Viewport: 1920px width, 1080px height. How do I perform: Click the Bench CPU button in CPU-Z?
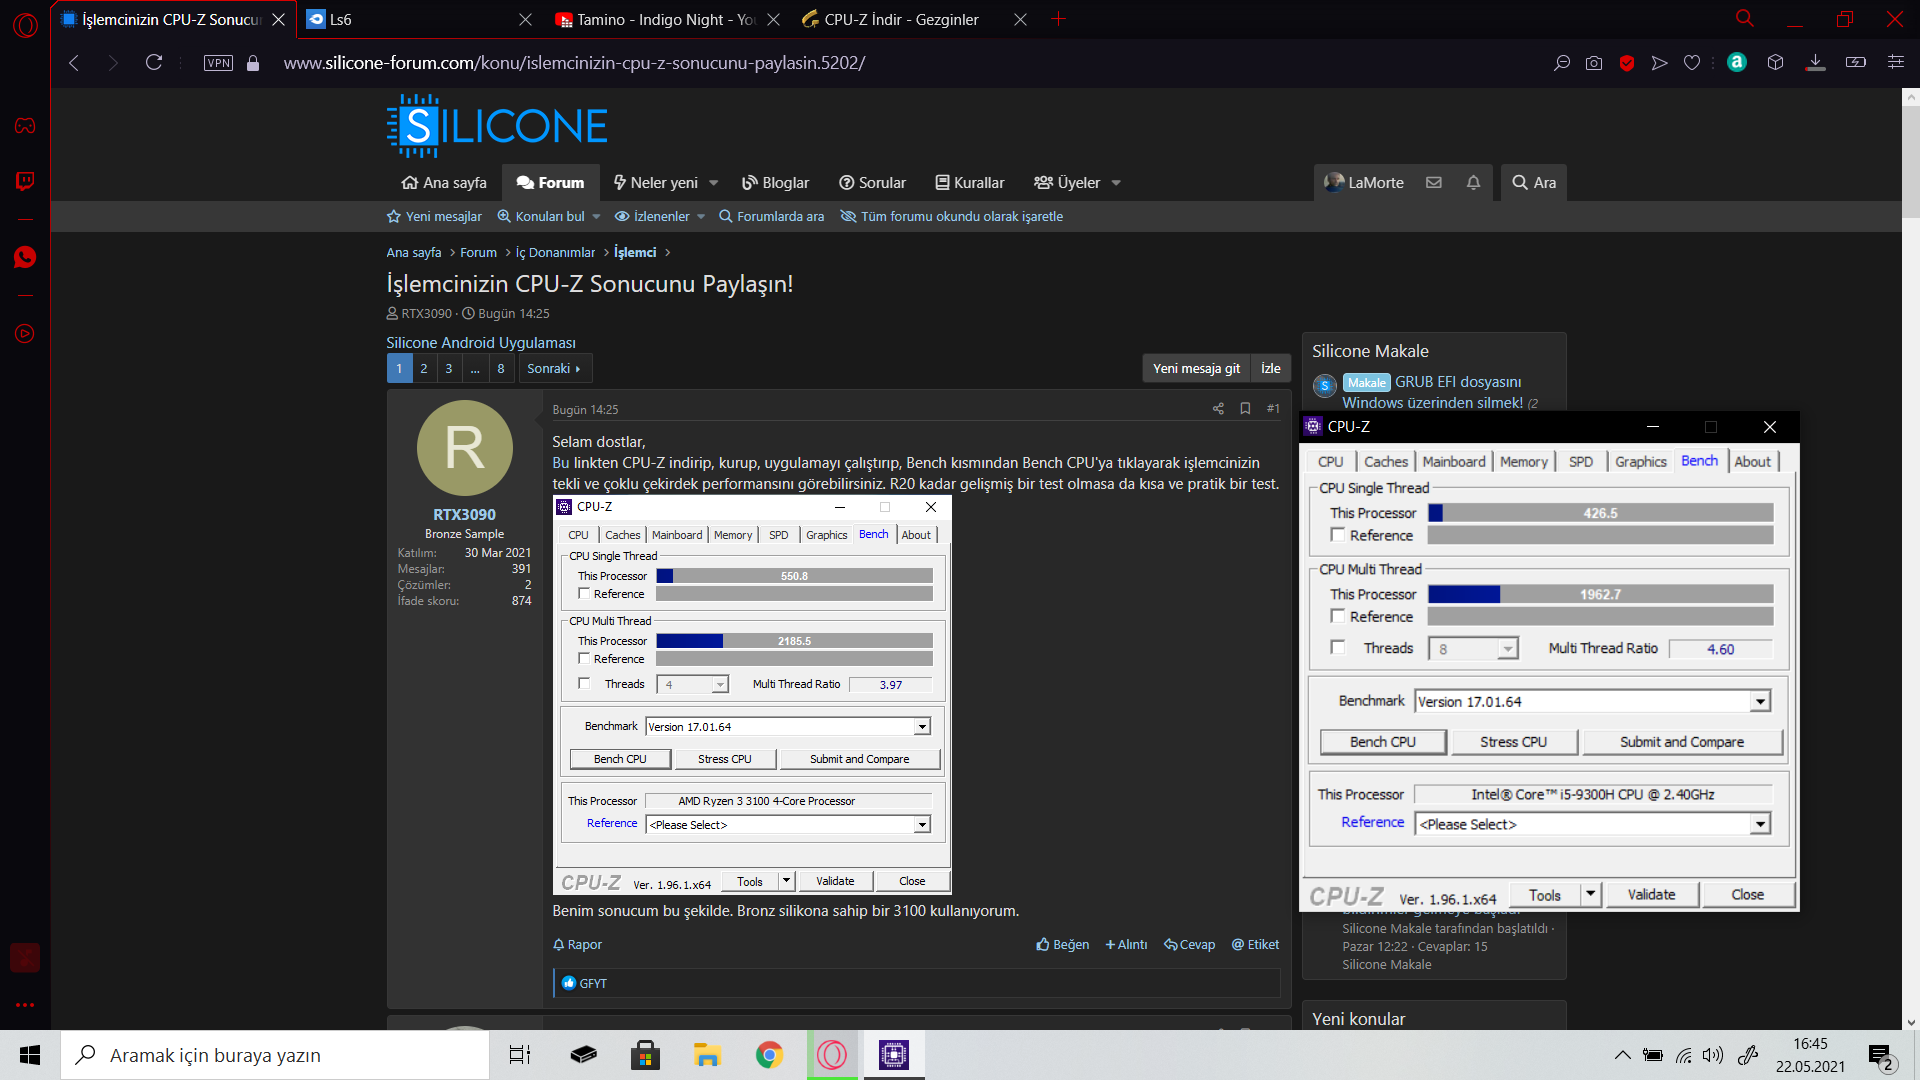1383,742
